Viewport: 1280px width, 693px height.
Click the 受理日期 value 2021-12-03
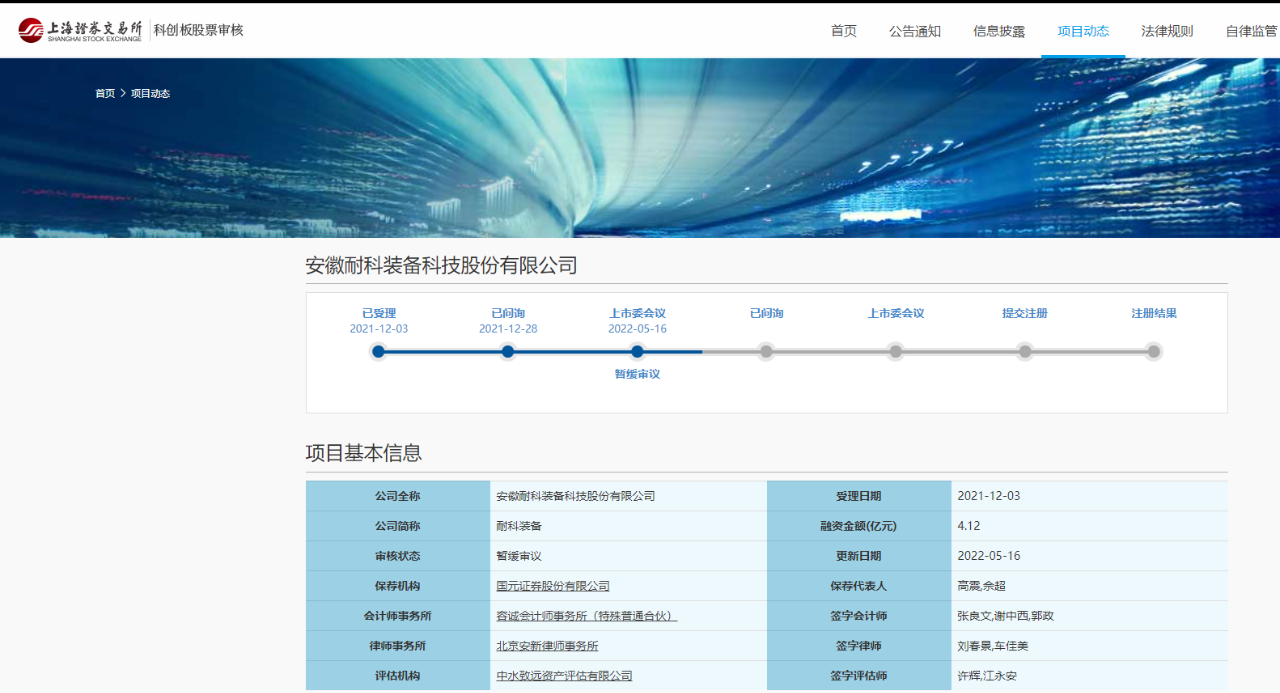click(x=989, y=496)
